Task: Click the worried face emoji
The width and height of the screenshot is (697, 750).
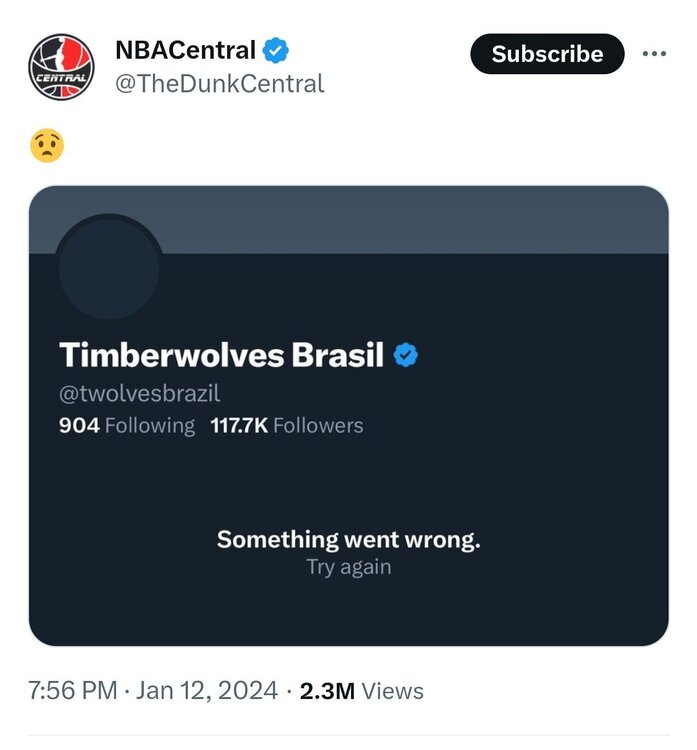Action: [47, 146]
